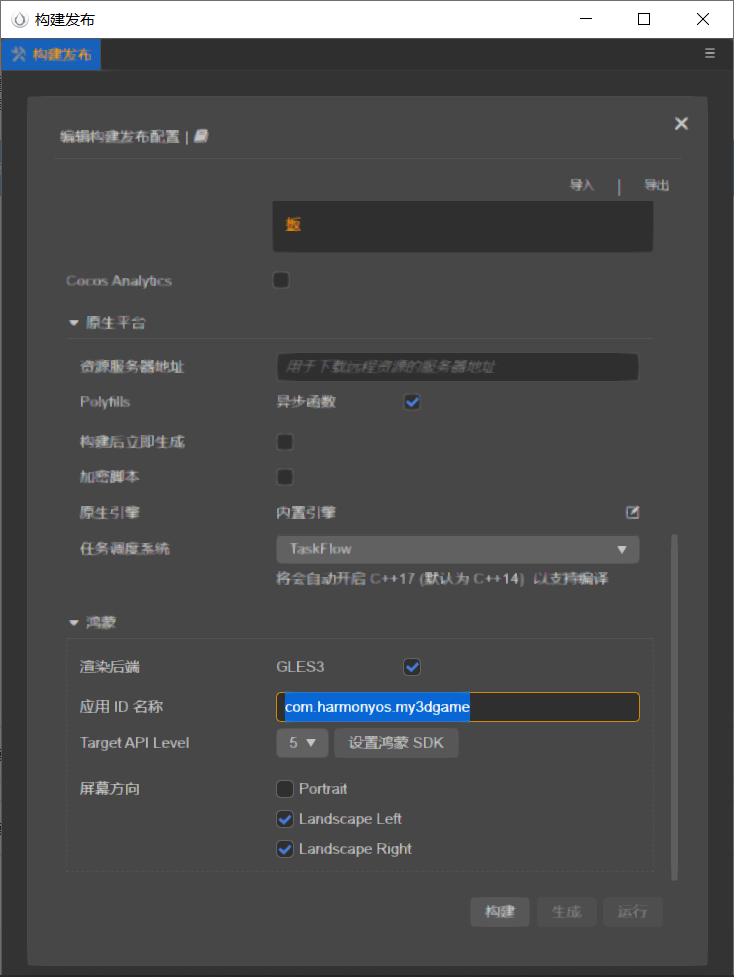Uncheck the GLES3 render backend checkbox
The width and height of the screenshot is (734, 977).
412,667
